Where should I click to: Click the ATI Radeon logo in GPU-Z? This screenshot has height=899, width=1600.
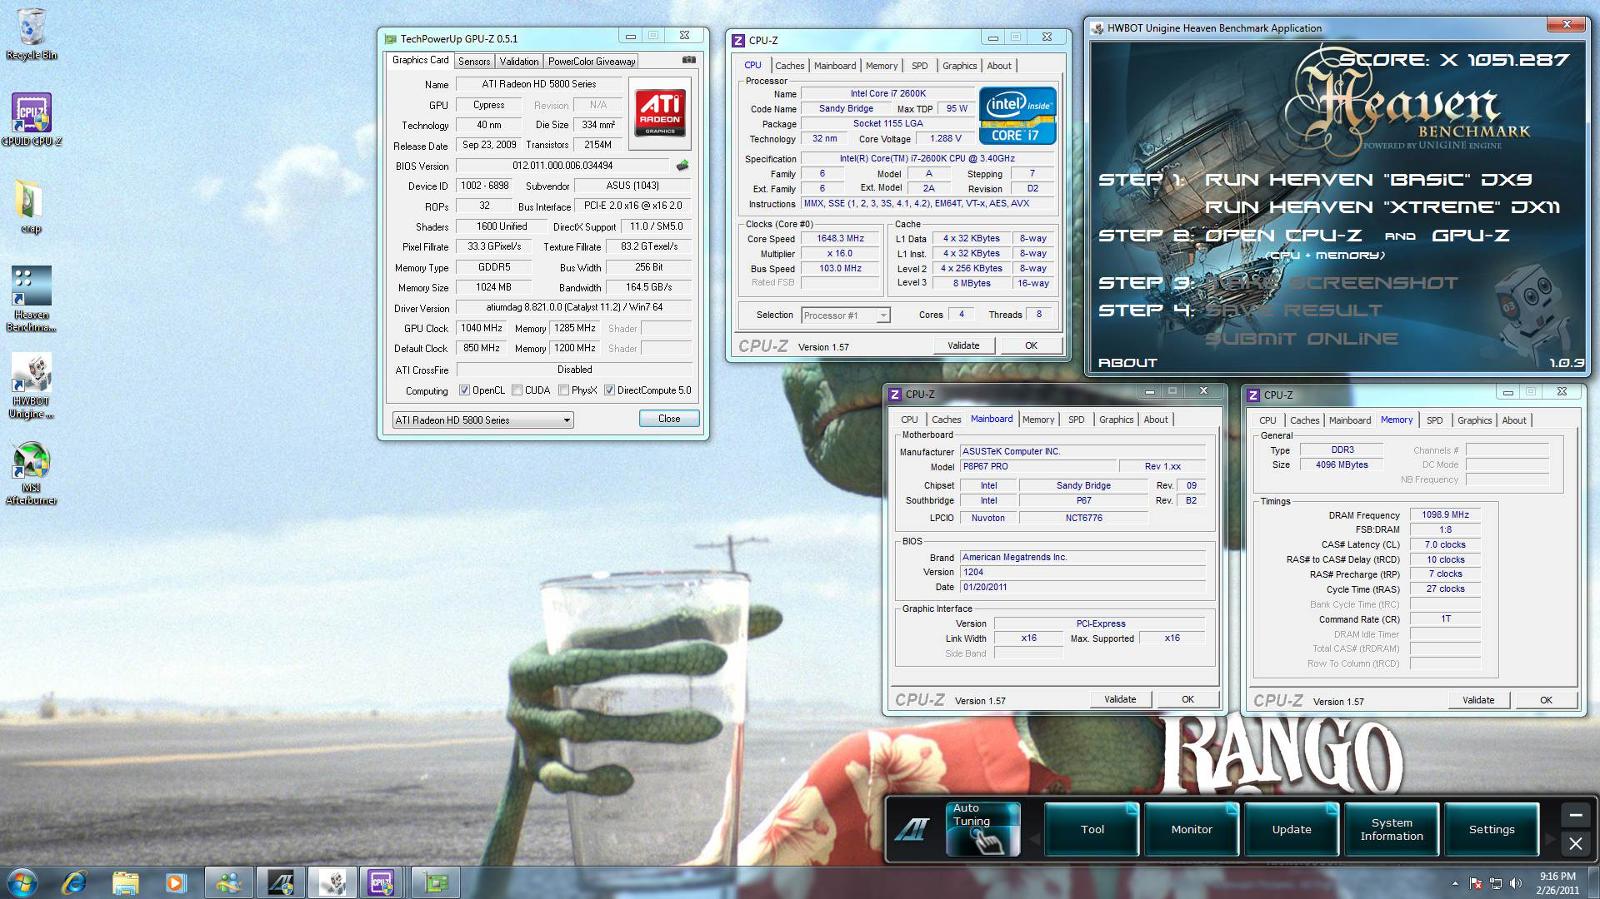click(x=661, y=112)
